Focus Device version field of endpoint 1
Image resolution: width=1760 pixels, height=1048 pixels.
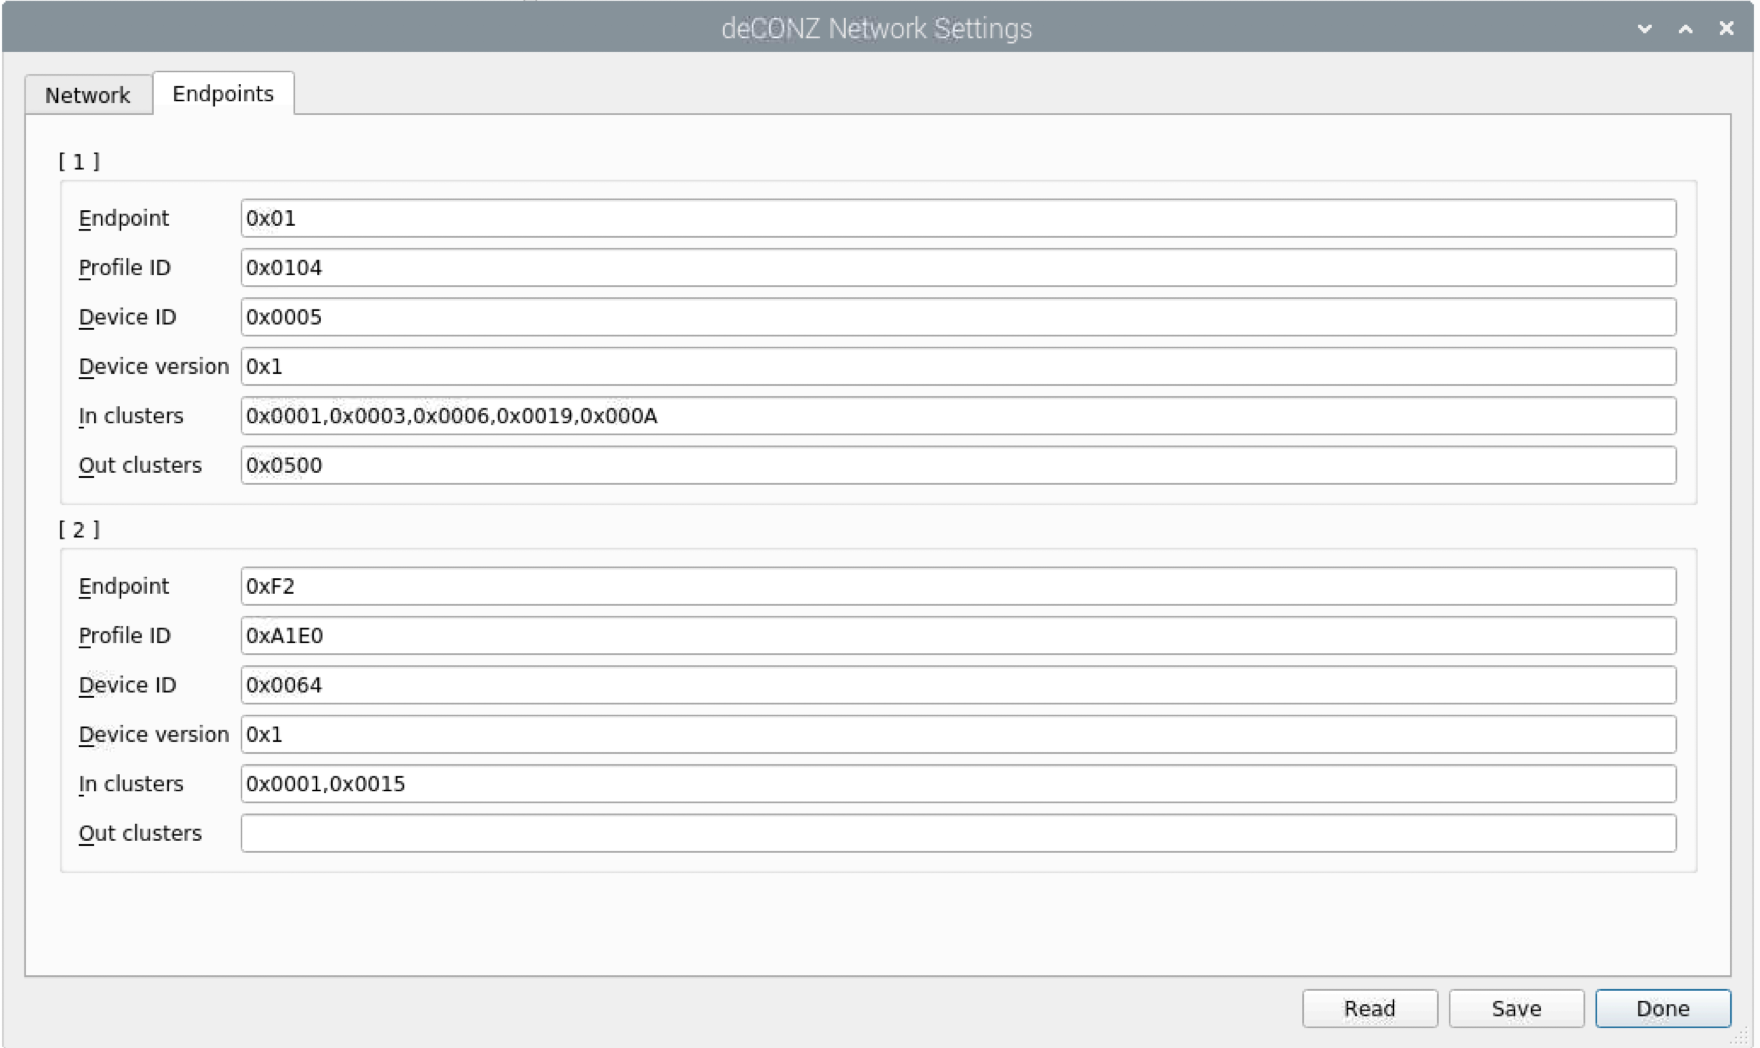click(x=957, y=366)
